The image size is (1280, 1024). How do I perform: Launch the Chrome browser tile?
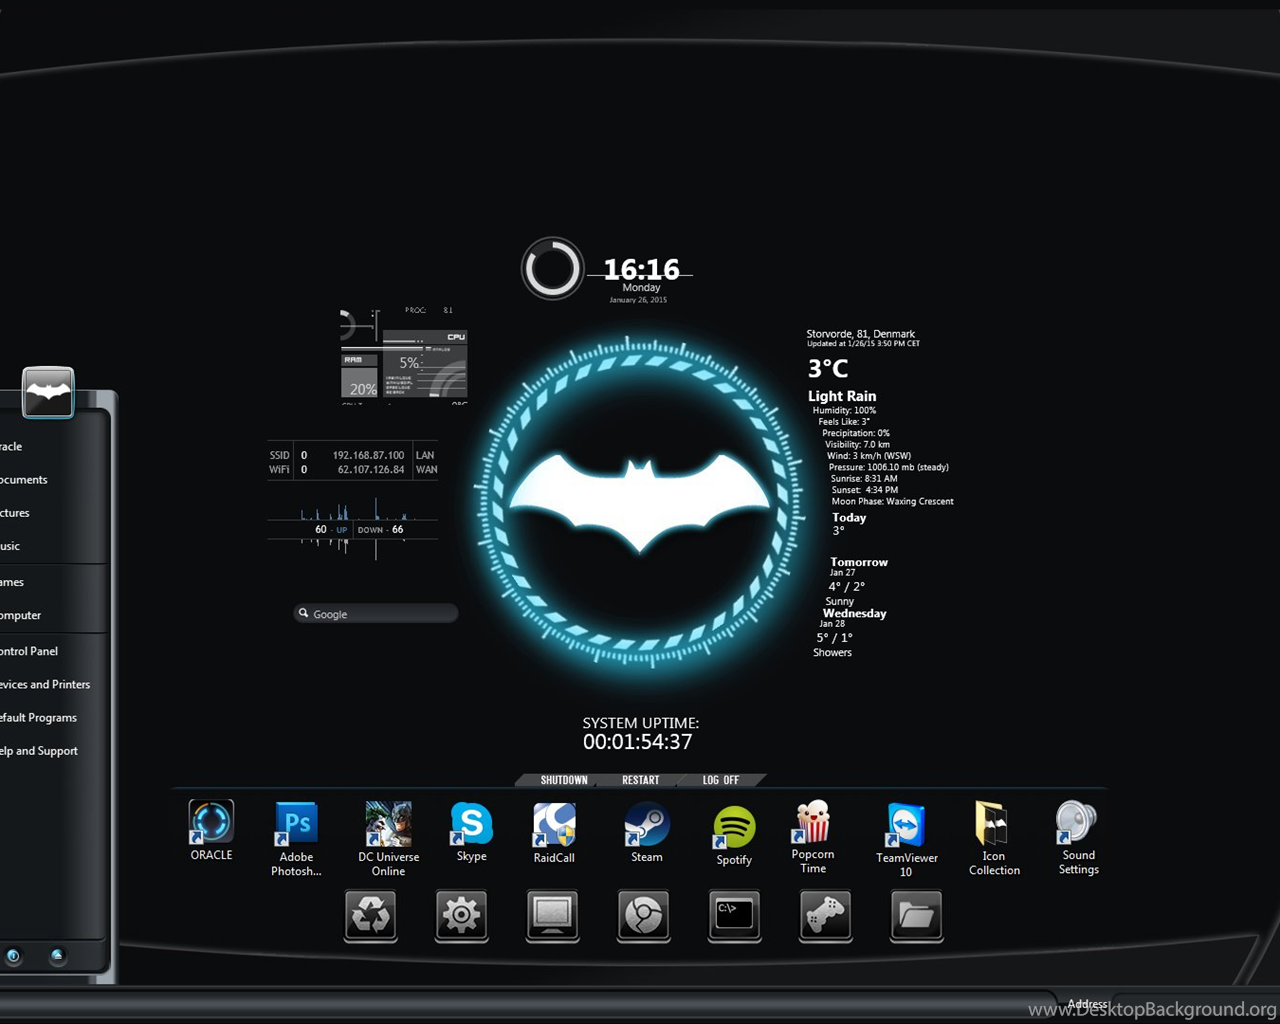point(643,915)
